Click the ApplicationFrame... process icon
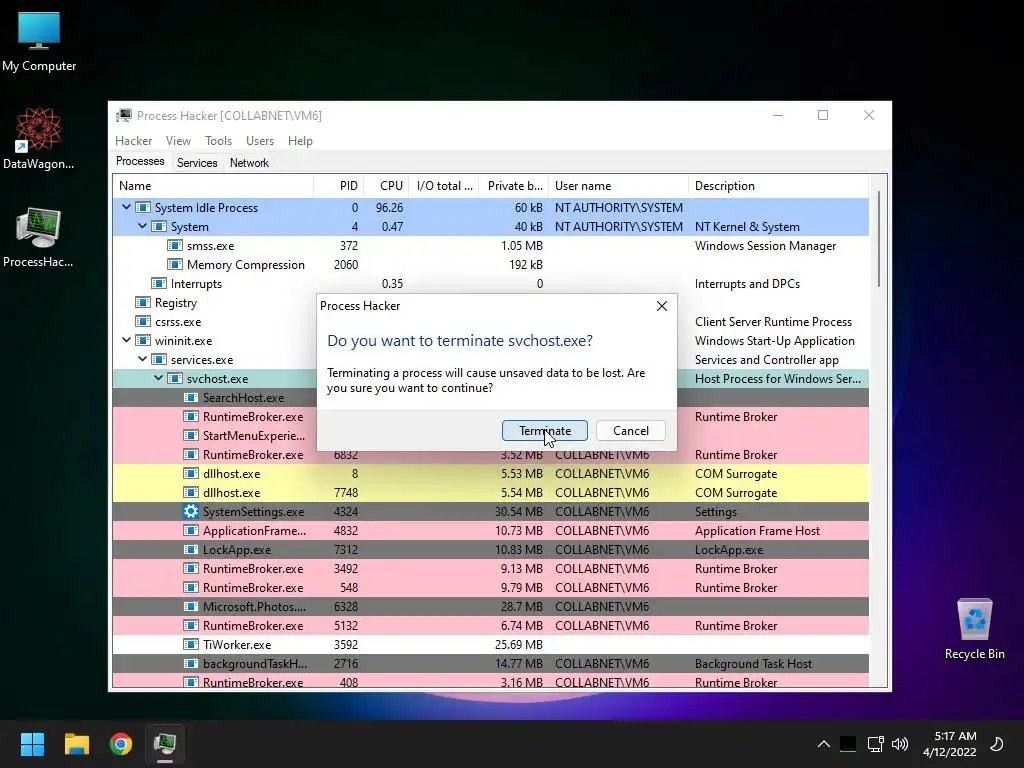Image resolution: width=1024 pixels, height=768 pixels. (191, 530)
